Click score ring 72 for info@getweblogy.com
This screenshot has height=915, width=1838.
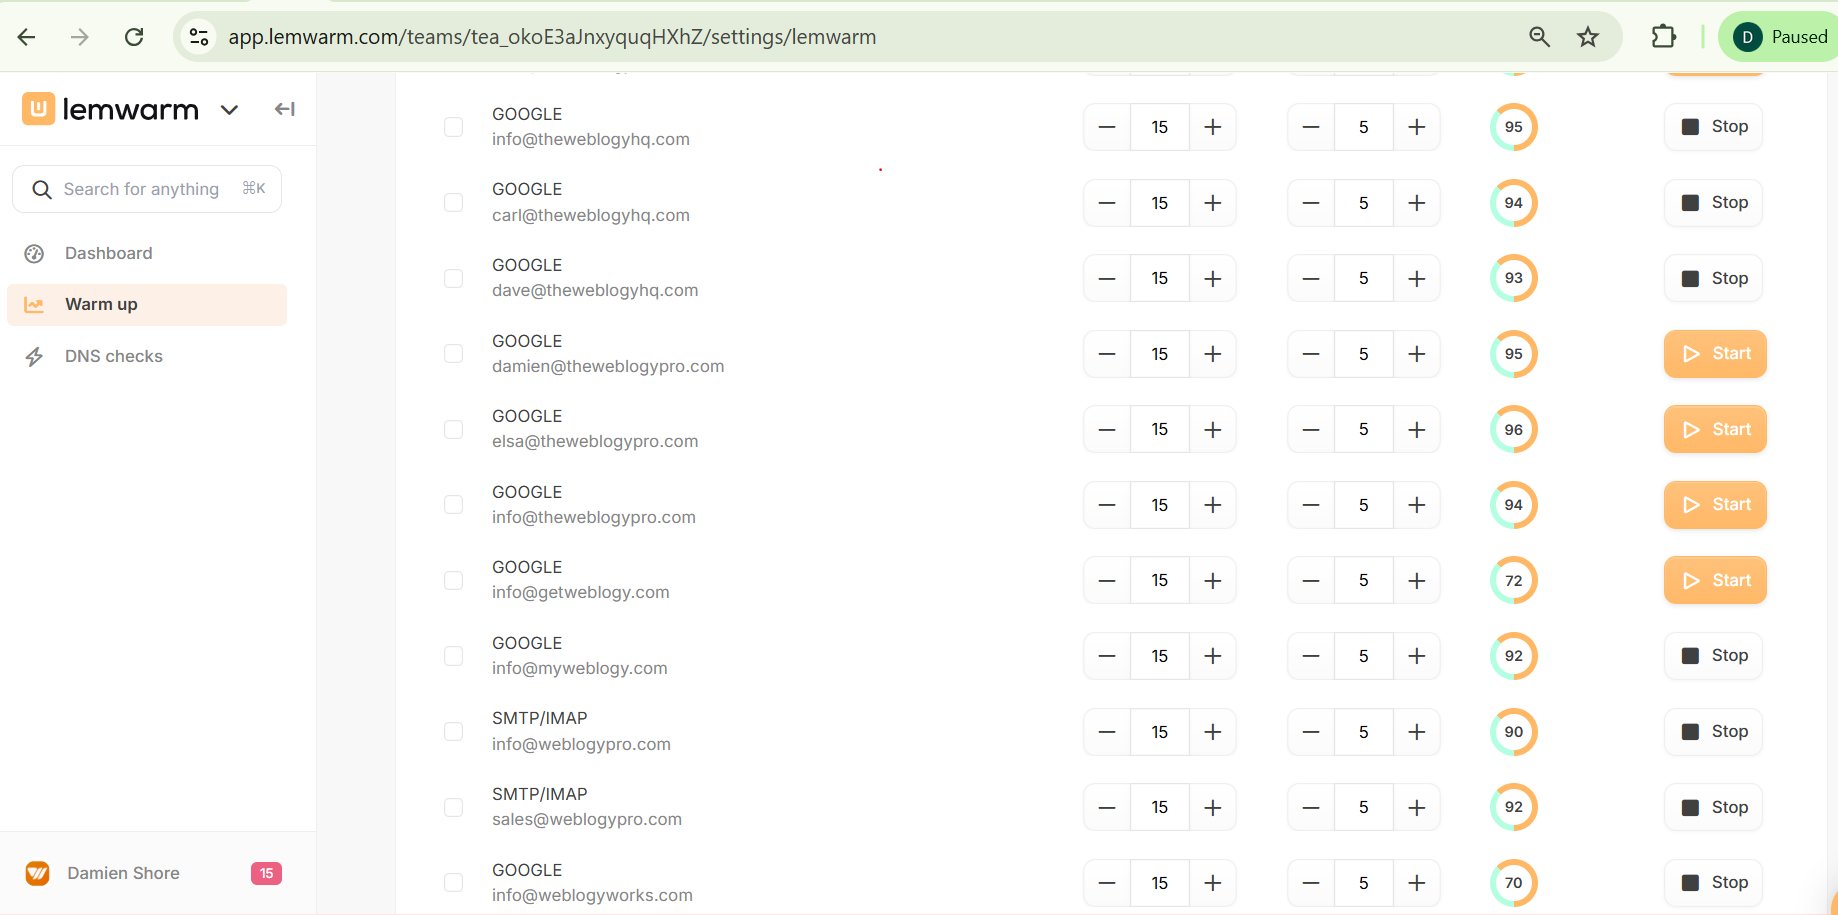[1514, 580]
